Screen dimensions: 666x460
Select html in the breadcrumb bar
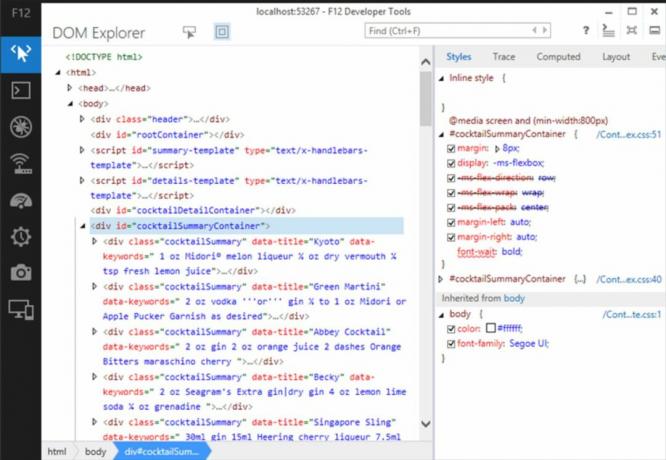(57, 451)
